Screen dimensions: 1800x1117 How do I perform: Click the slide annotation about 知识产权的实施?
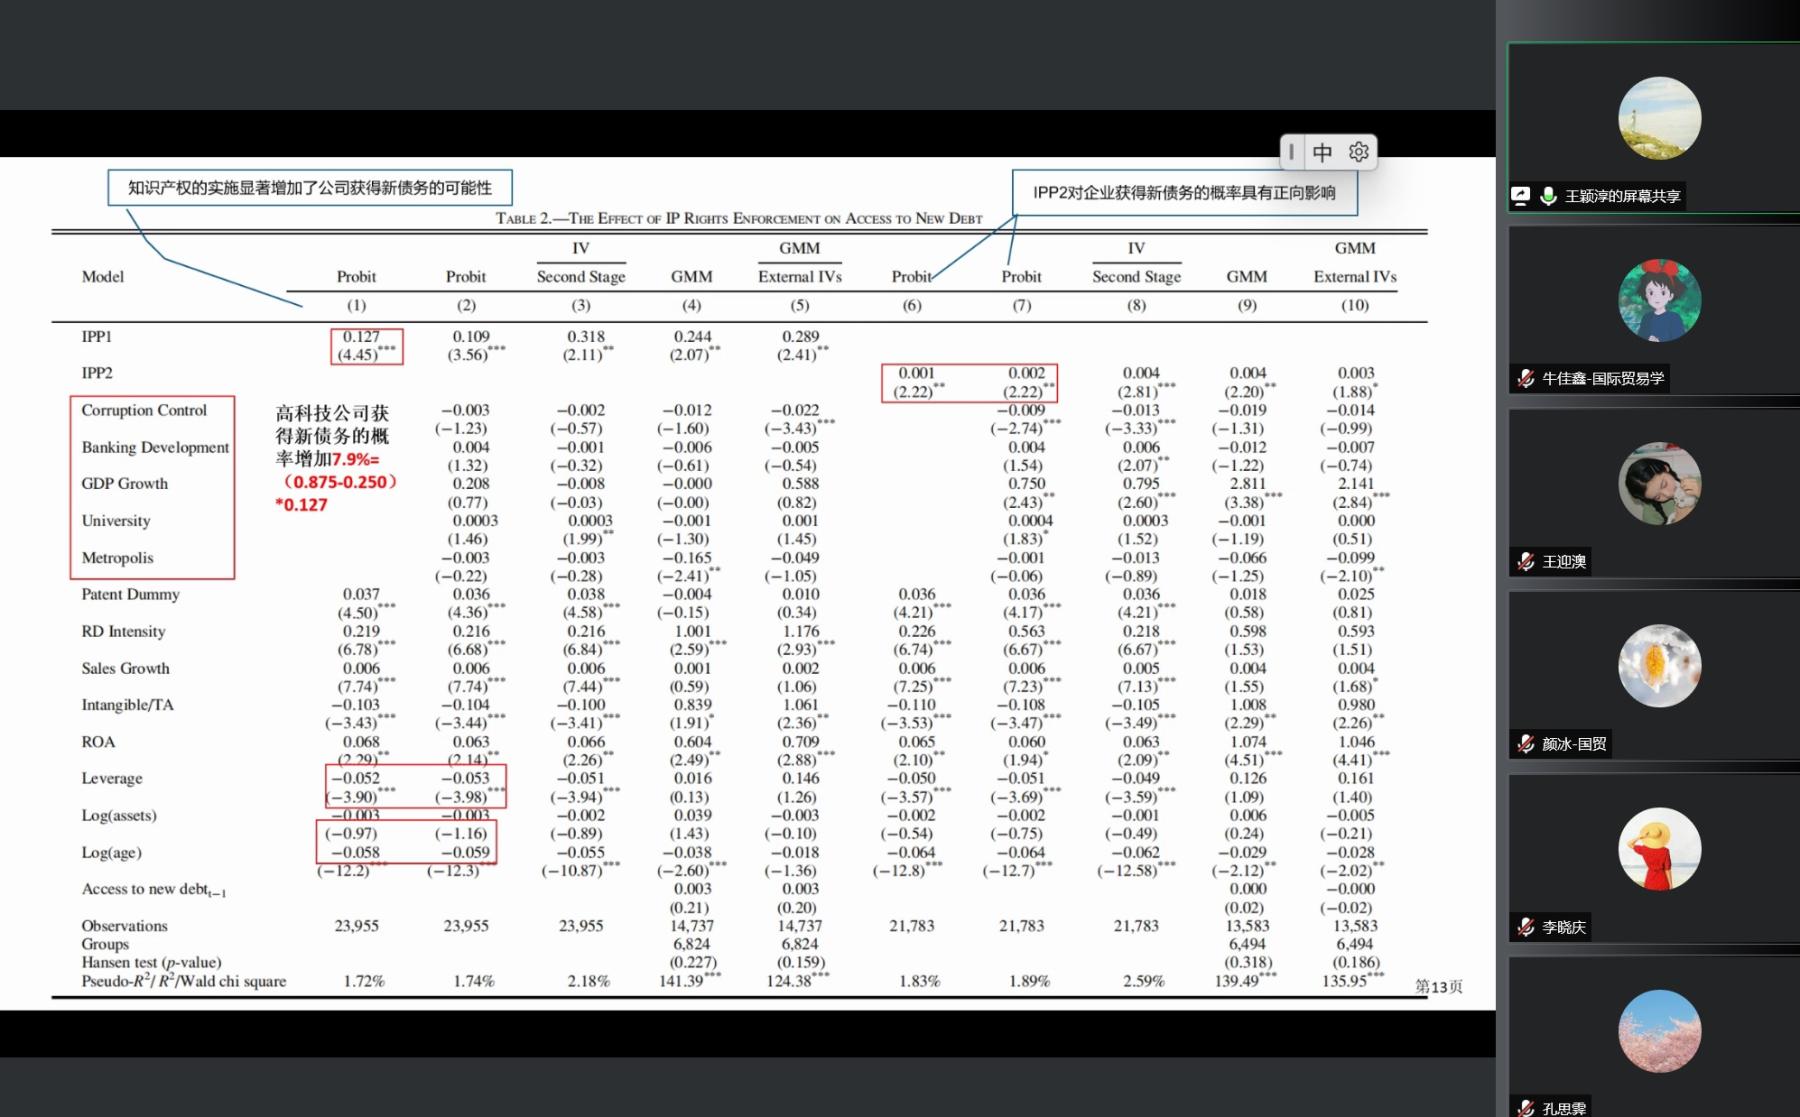click(310, 188)
